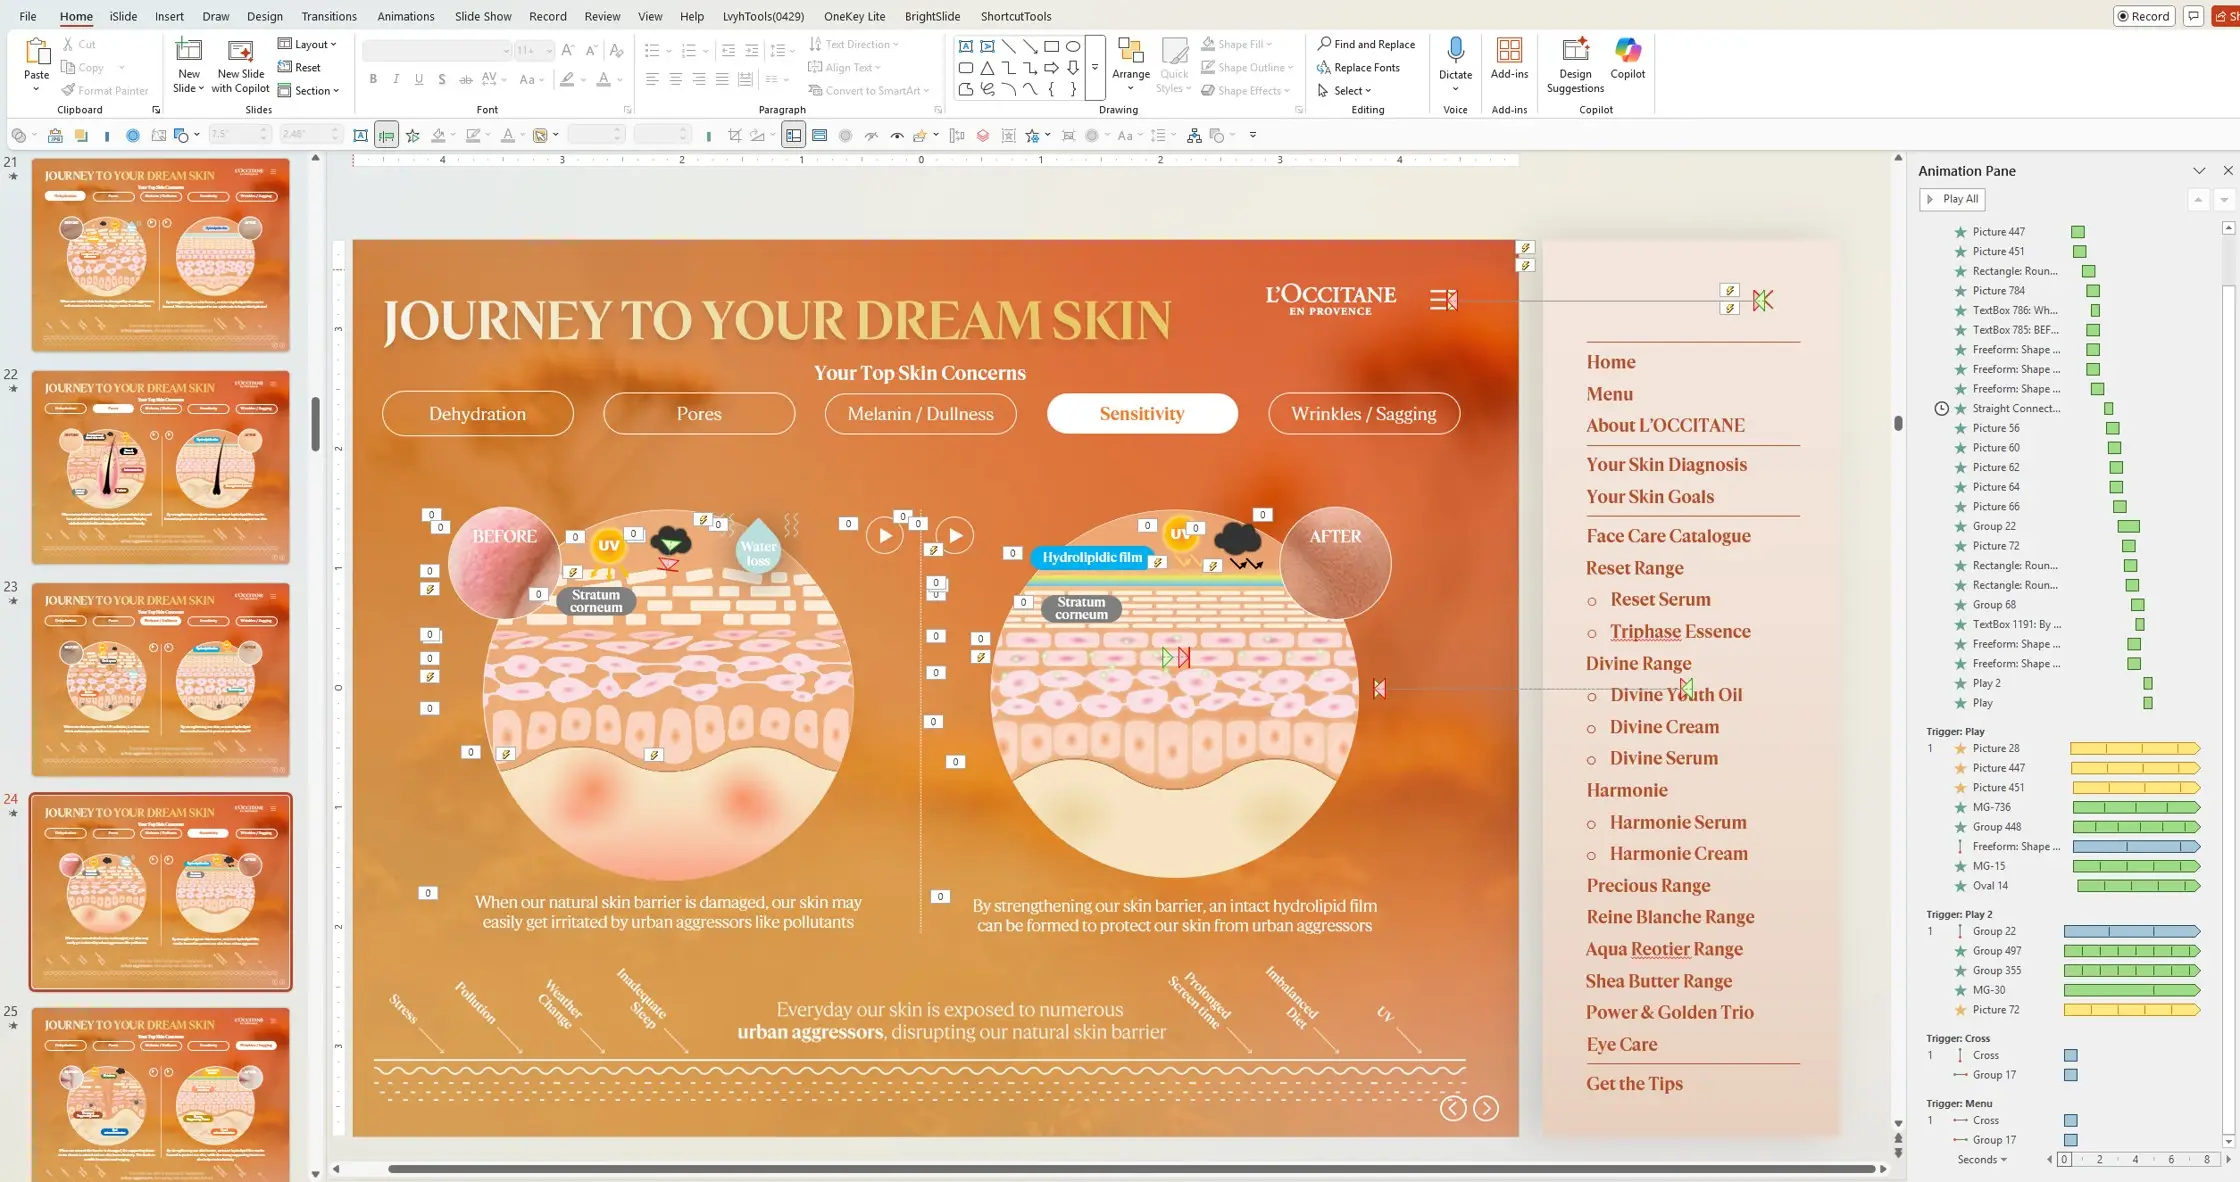Click the Wrinkles / Sagging pill button
Image resolution: width=2240 pixels, height=1182 pixels.
click(x=1364, y=414)
